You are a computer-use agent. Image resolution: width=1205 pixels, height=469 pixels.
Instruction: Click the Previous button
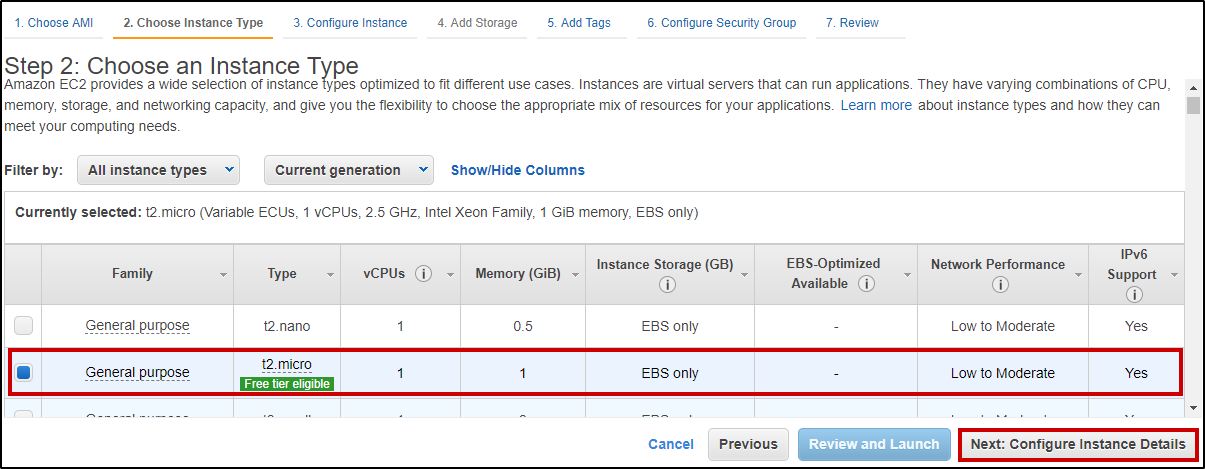tap(748, 444)
